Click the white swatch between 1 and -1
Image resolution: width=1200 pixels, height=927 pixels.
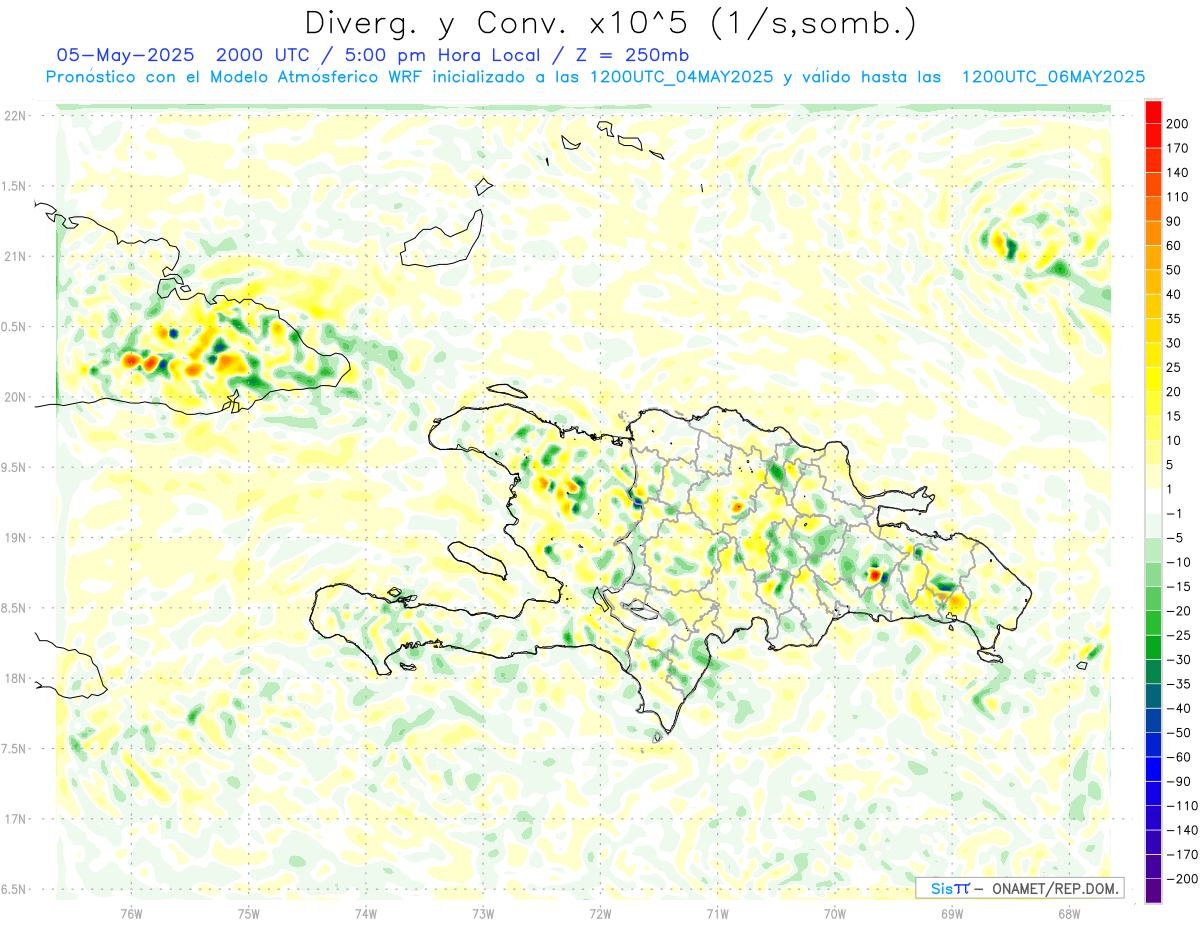coord(1154,501)
